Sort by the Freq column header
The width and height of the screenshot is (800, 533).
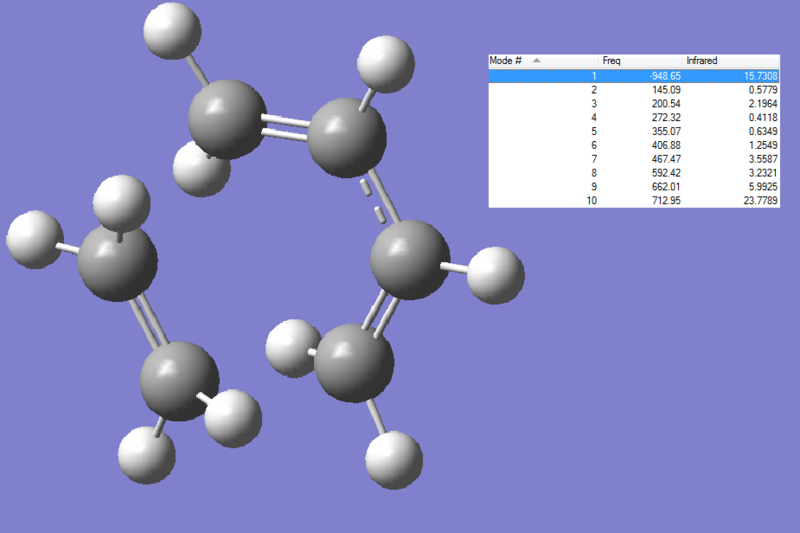[x=640, y=61]
